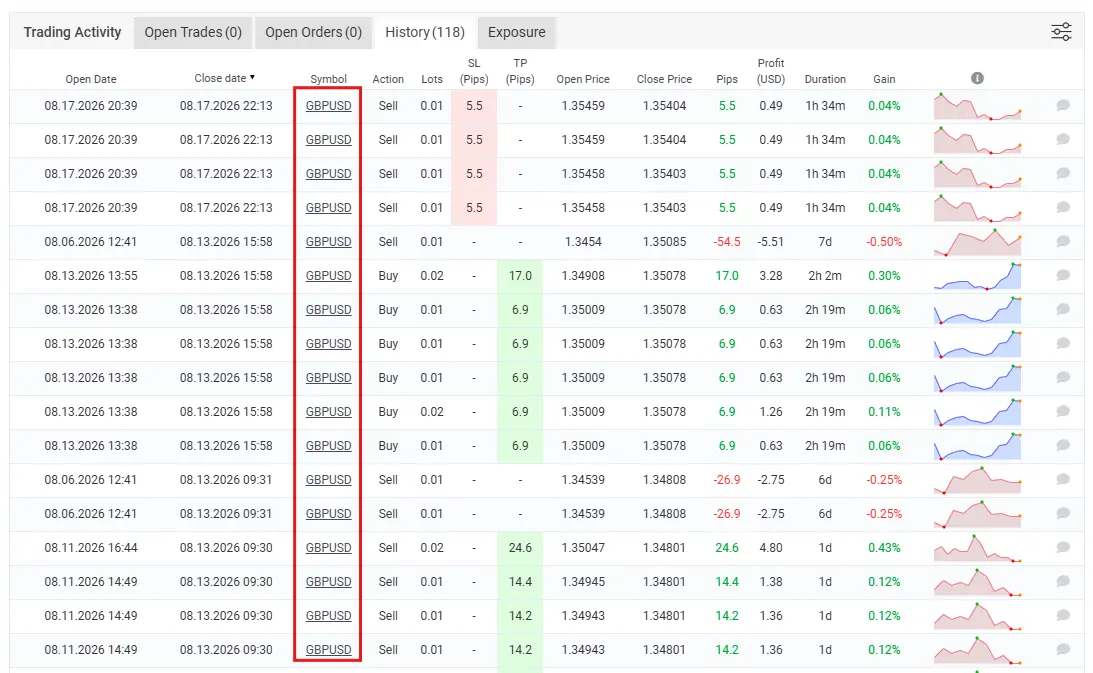1093x673 pixels.
Task: Sort by the Pips column header
Action: coord(727,79)
